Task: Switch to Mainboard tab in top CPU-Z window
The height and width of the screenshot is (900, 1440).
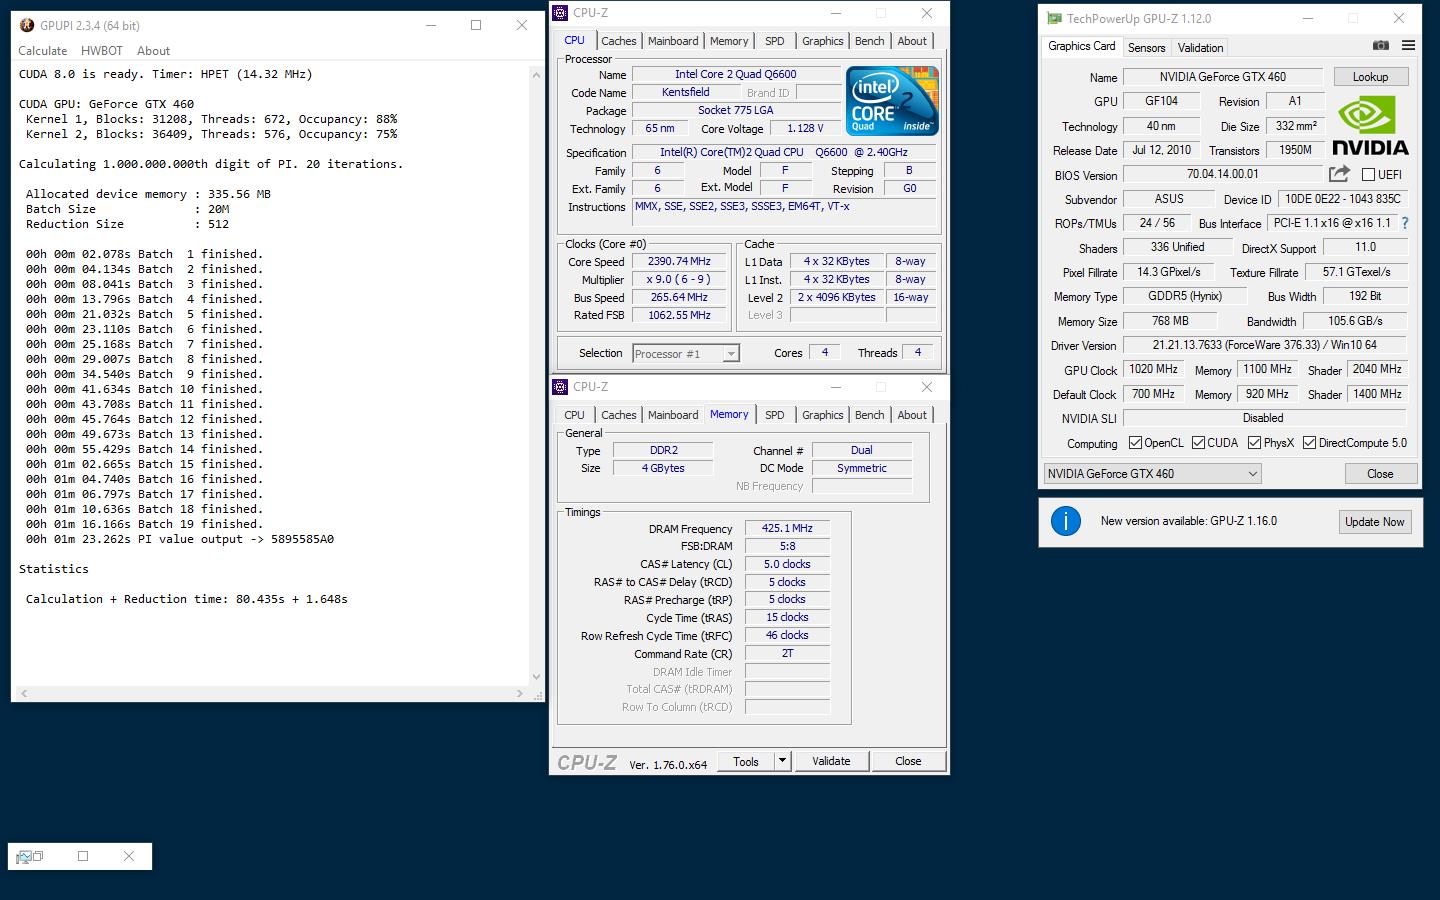Action: click(673, 41)
